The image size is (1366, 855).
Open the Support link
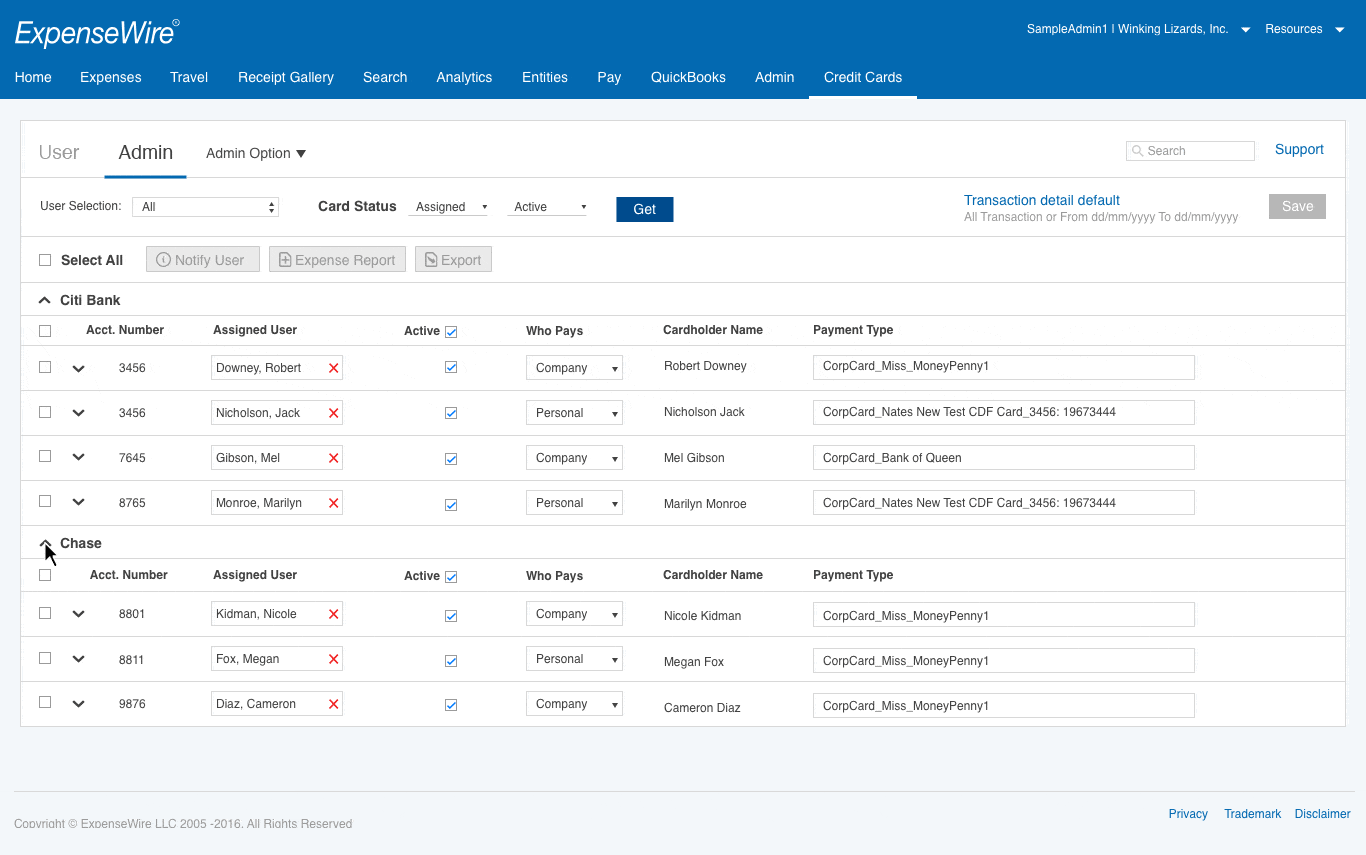tap(1299, 149)
